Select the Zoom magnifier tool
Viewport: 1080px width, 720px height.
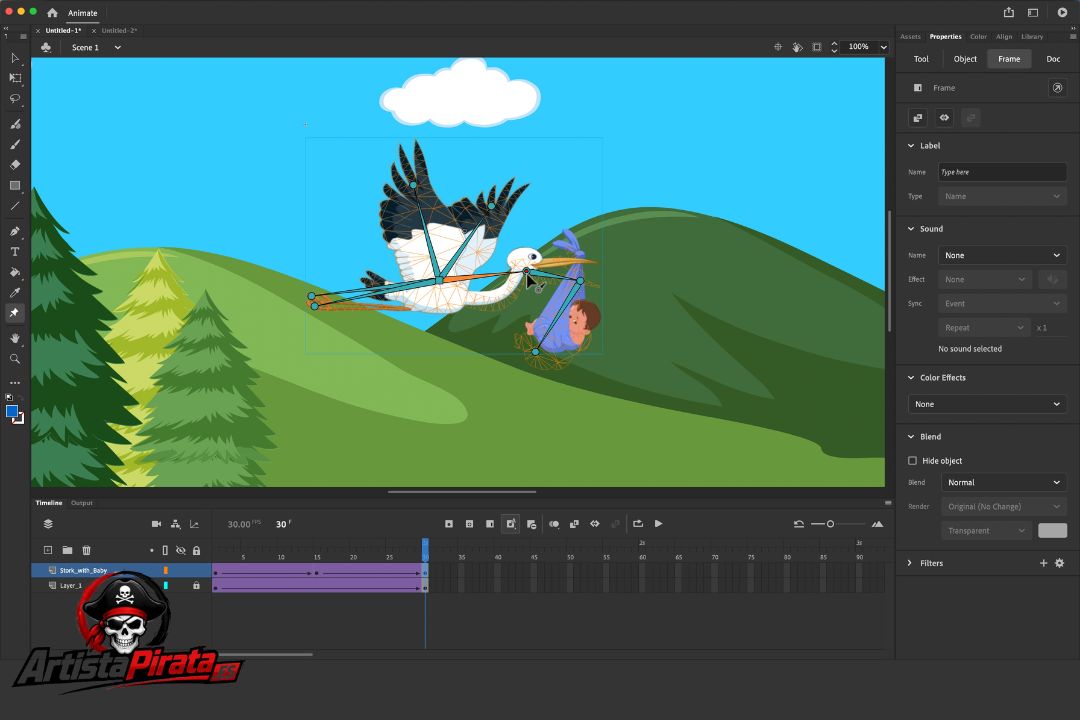[14, 359]
